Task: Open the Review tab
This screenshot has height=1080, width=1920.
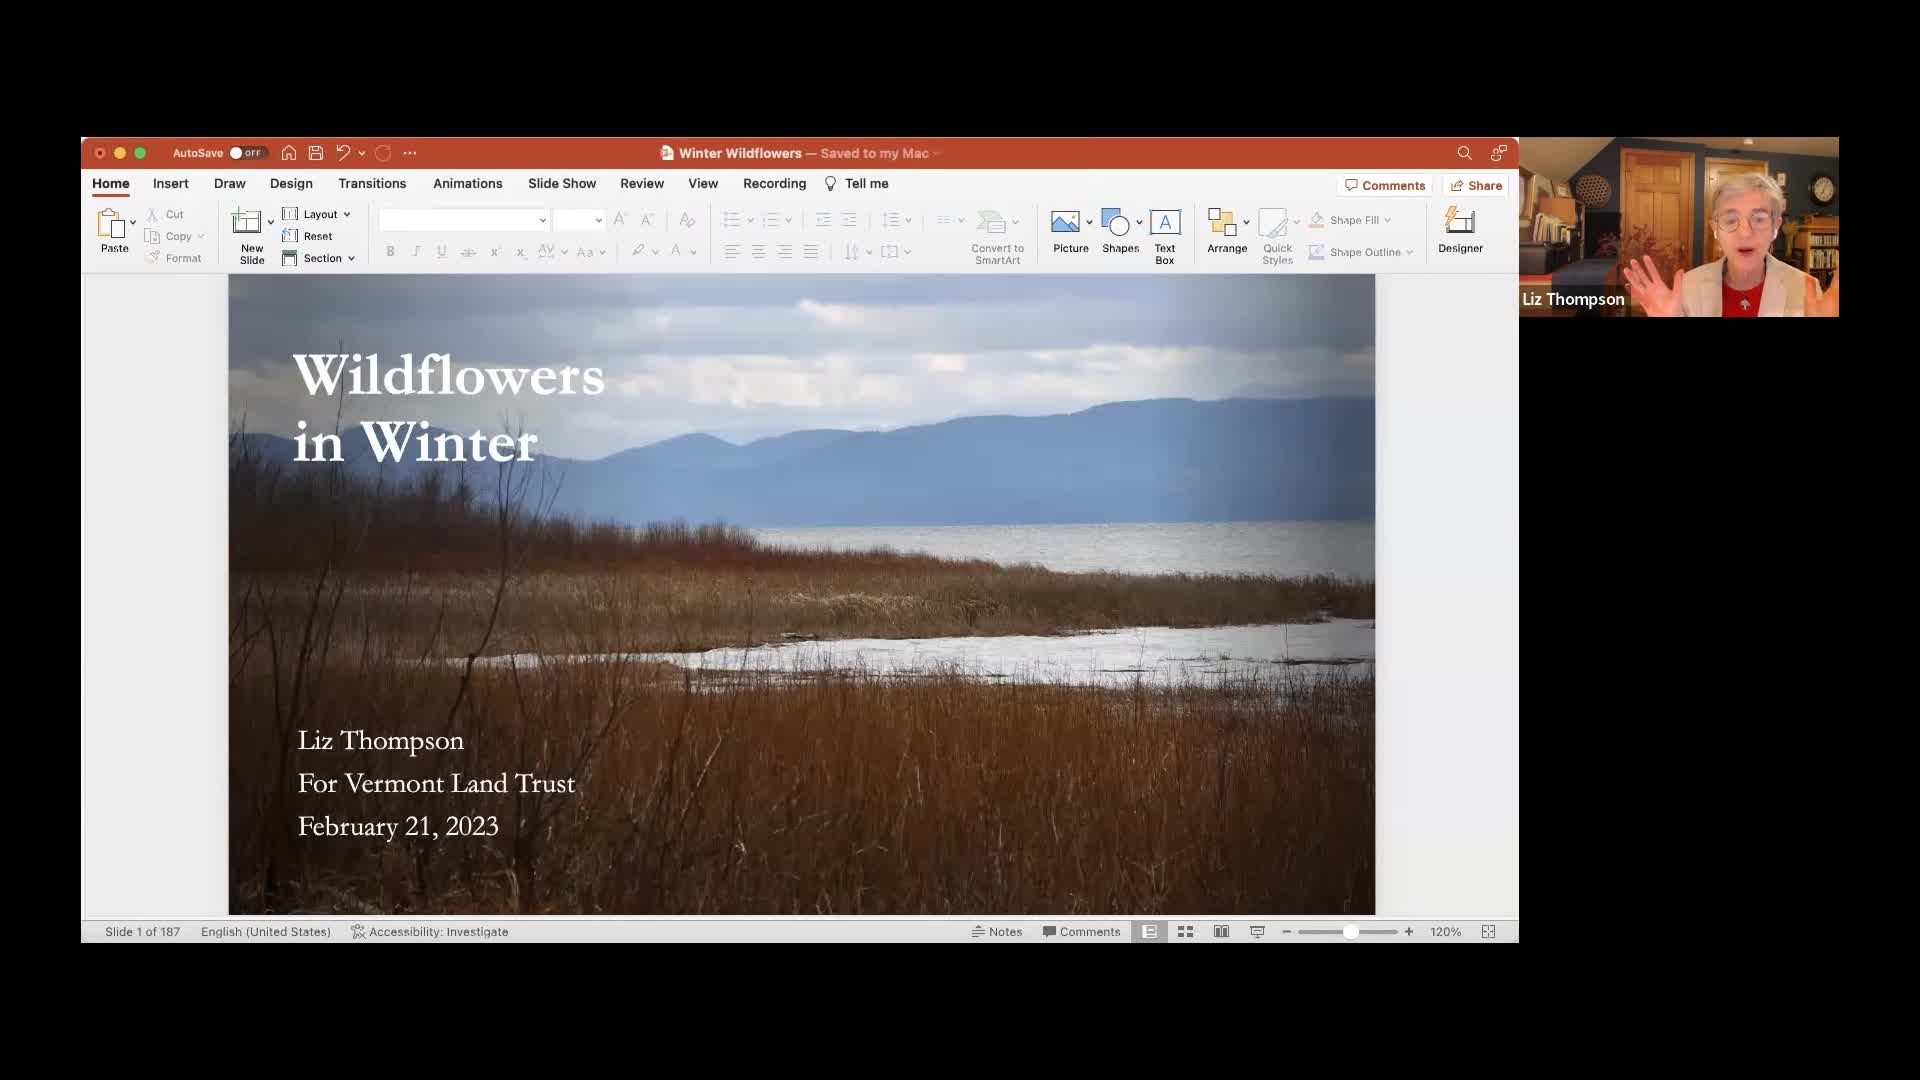Action: (x=642, y=184)
